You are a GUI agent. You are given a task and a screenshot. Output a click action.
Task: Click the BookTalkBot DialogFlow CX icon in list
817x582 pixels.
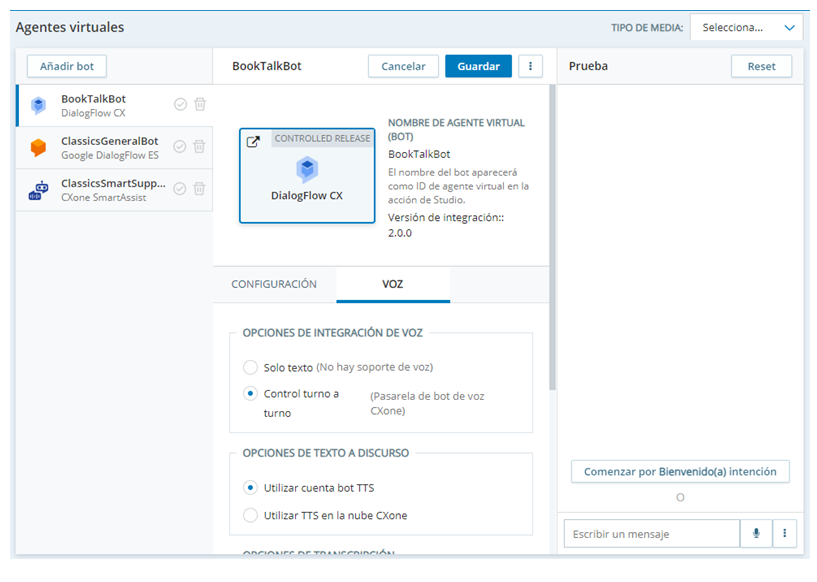click(38, 105)
